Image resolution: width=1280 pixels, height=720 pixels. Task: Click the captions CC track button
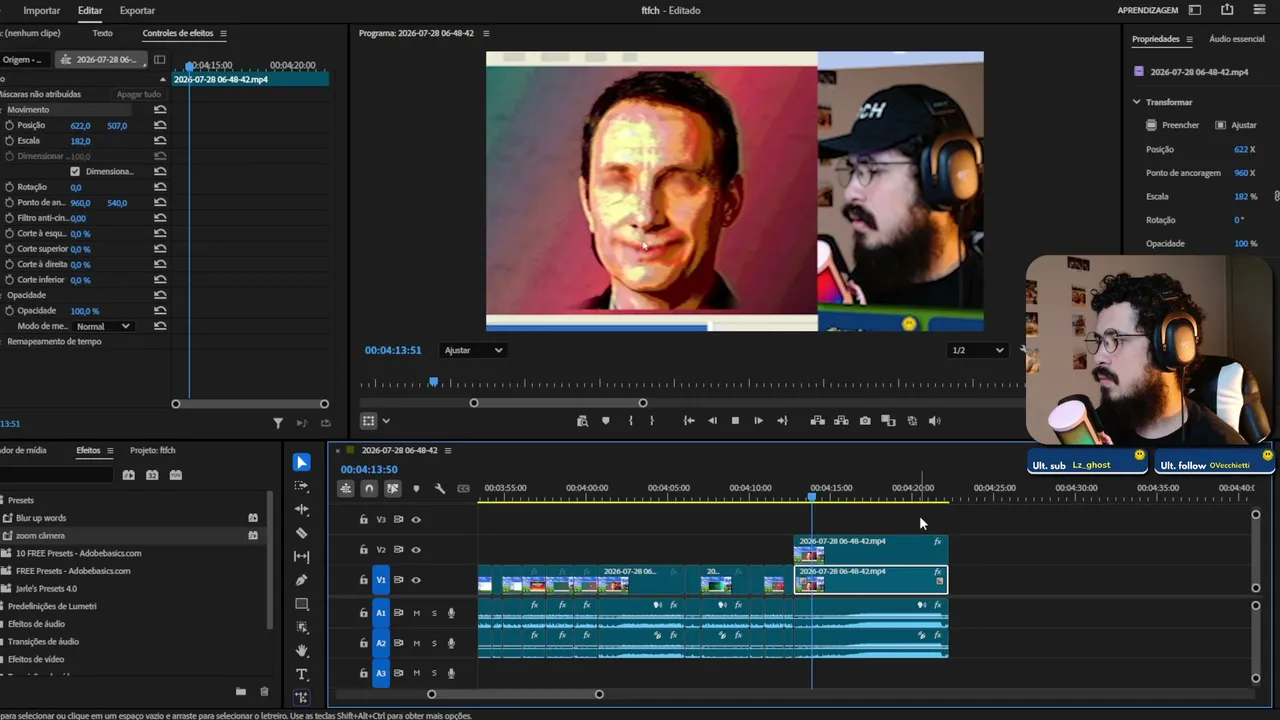point(463,488)
